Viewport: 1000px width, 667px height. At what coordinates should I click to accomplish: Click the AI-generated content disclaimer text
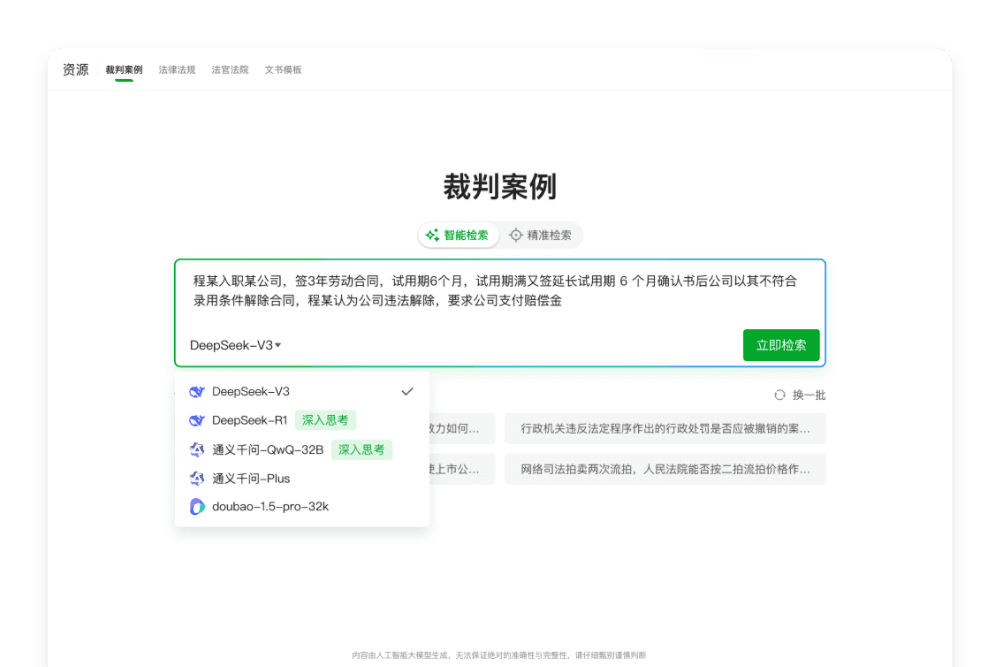[499, 655]
